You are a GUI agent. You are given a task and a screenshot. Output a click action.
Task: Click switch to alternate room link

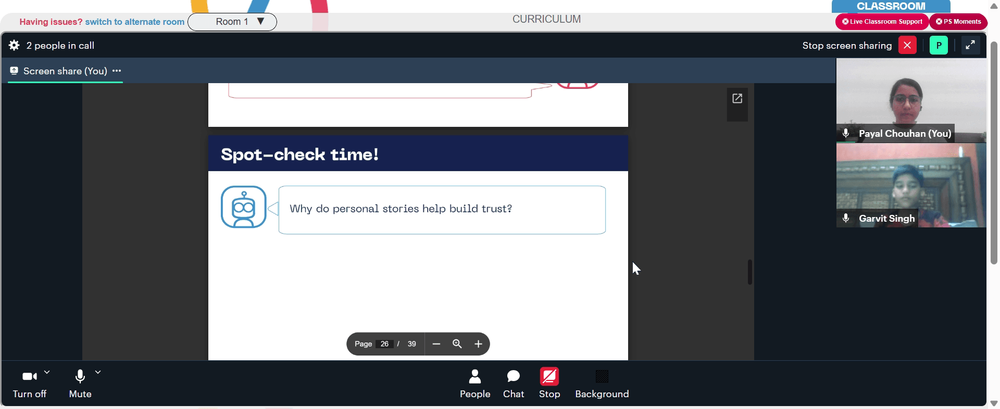[x=135, y=22]
